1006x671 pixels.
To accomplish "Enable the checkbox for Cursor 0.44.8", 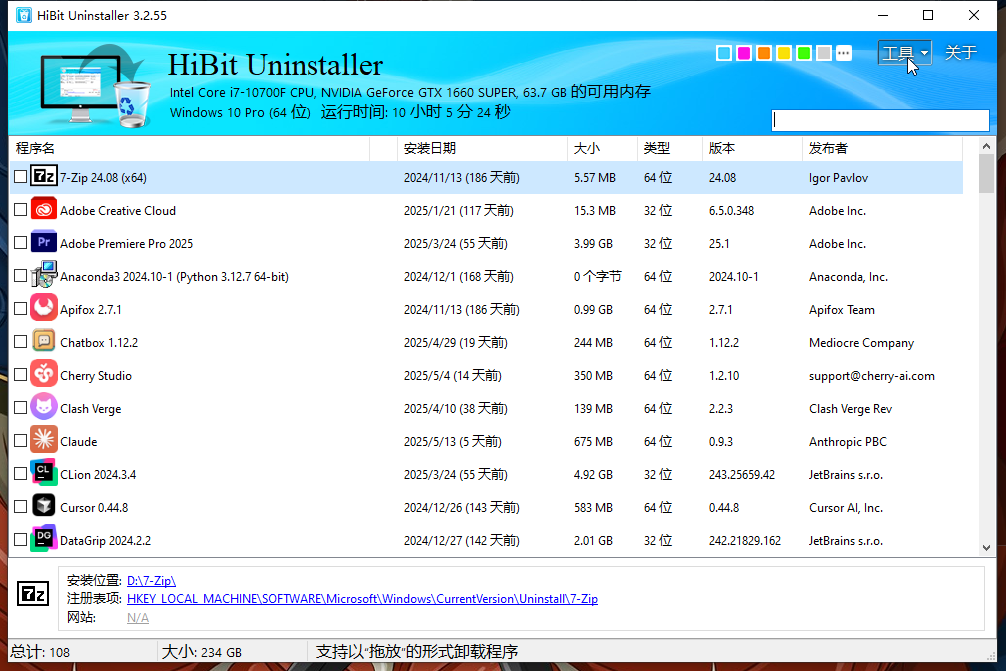I will (x=20, y=506).
